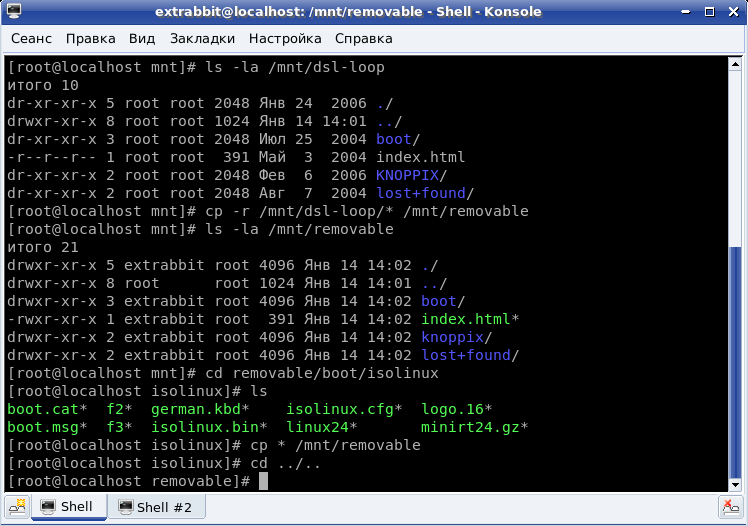The image size is (748, 526).
Task: Maximize the Konsole window
Action: pos(711,12)
